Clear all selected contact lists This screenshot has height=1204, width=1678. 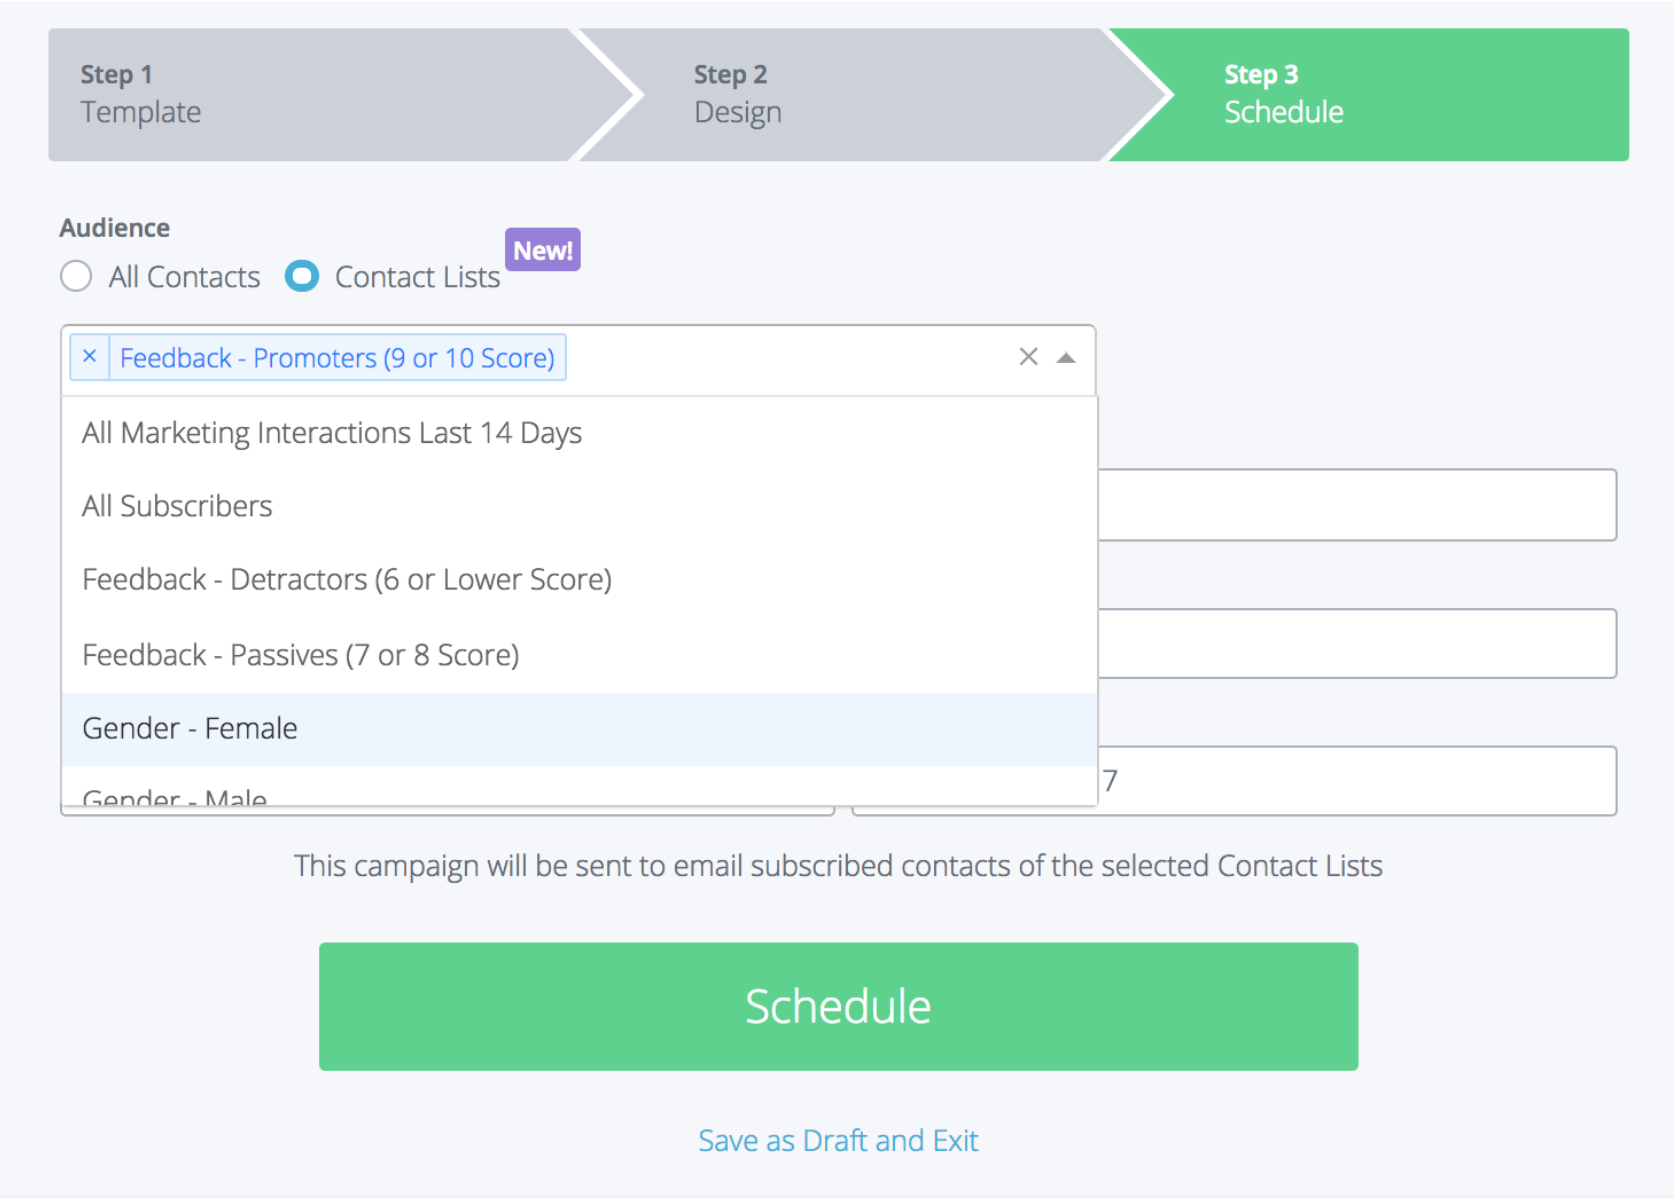(x=1028, y=357)
